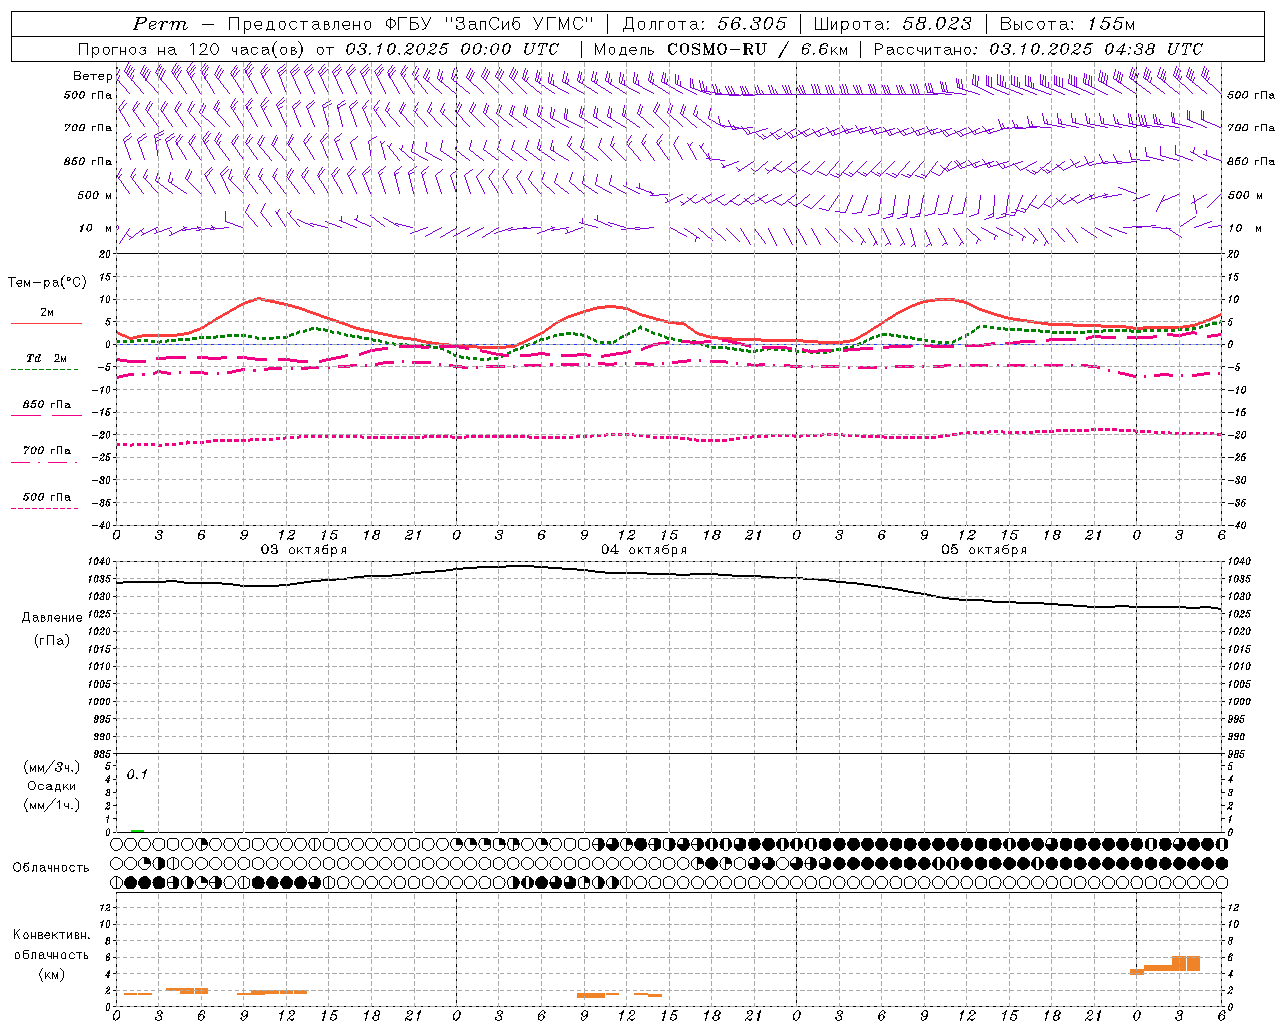The width and height of the screenshot is (1280, 1024).
Task: Click the "Perm" station name in the header
Action: pyautogui.click(x=160, y=24)
